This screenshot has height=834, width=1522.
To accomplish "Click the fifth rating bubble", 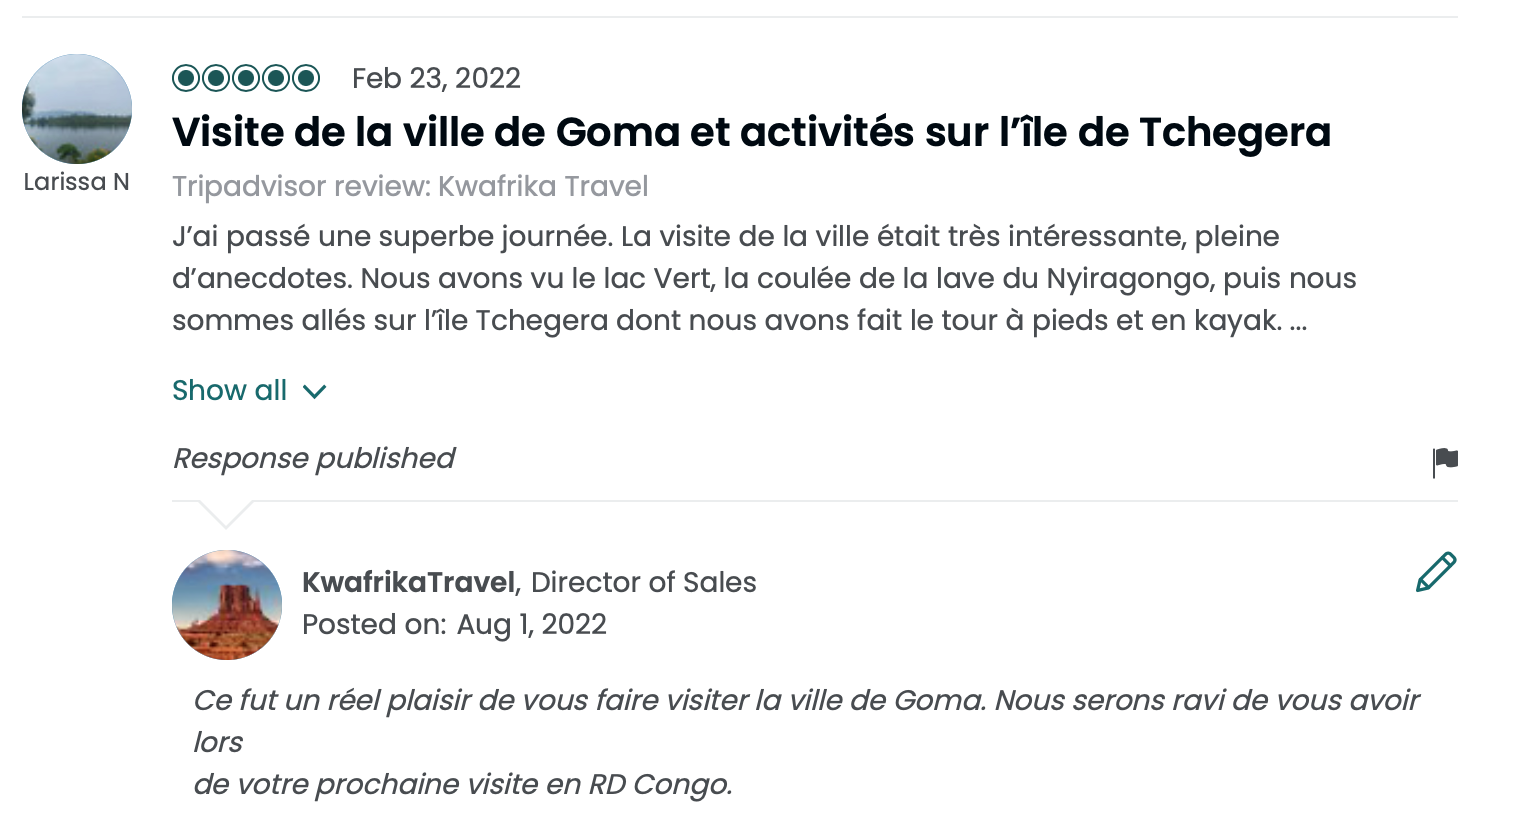I will pos(306,78).
